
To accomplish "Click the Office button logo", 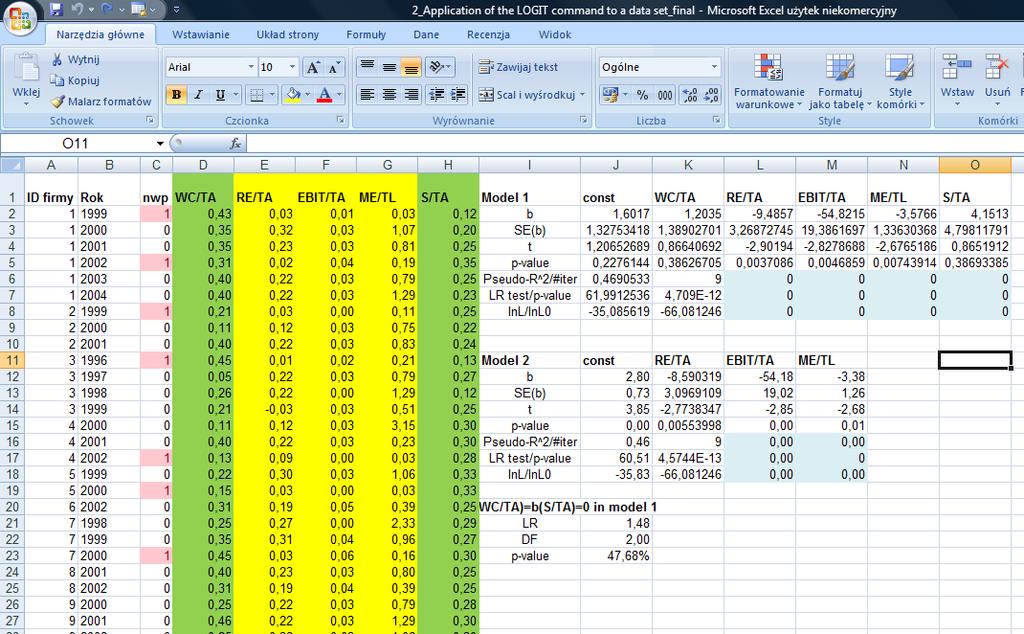I will (19, 18).
